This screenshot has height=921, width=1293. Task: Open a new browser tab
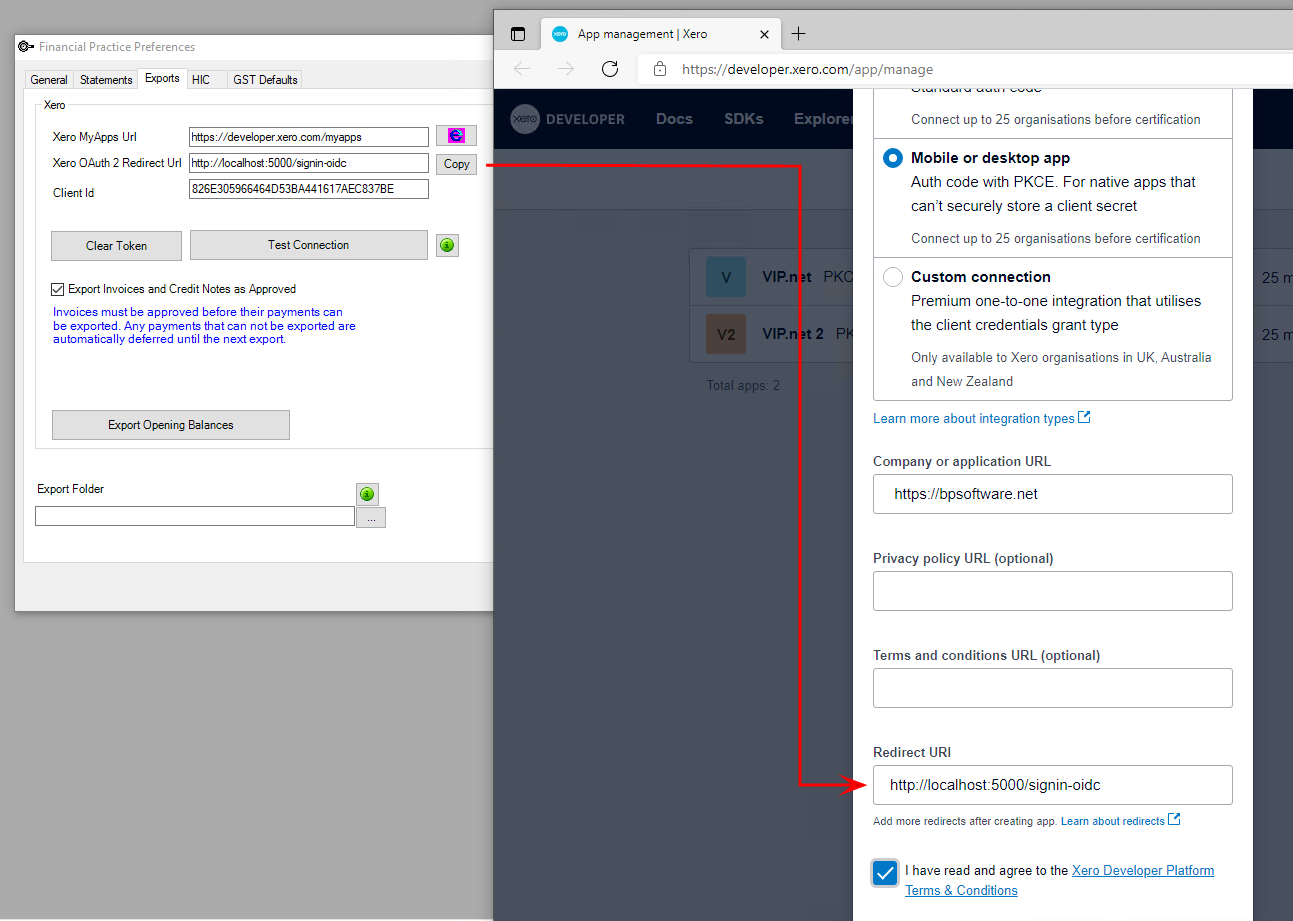tap(798, 34)
